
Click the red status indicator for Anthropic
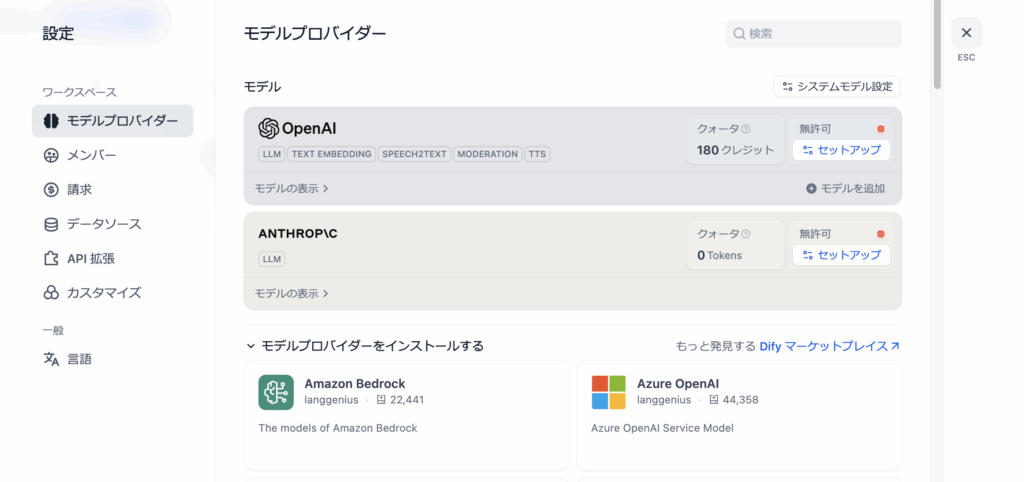point(881,234)
